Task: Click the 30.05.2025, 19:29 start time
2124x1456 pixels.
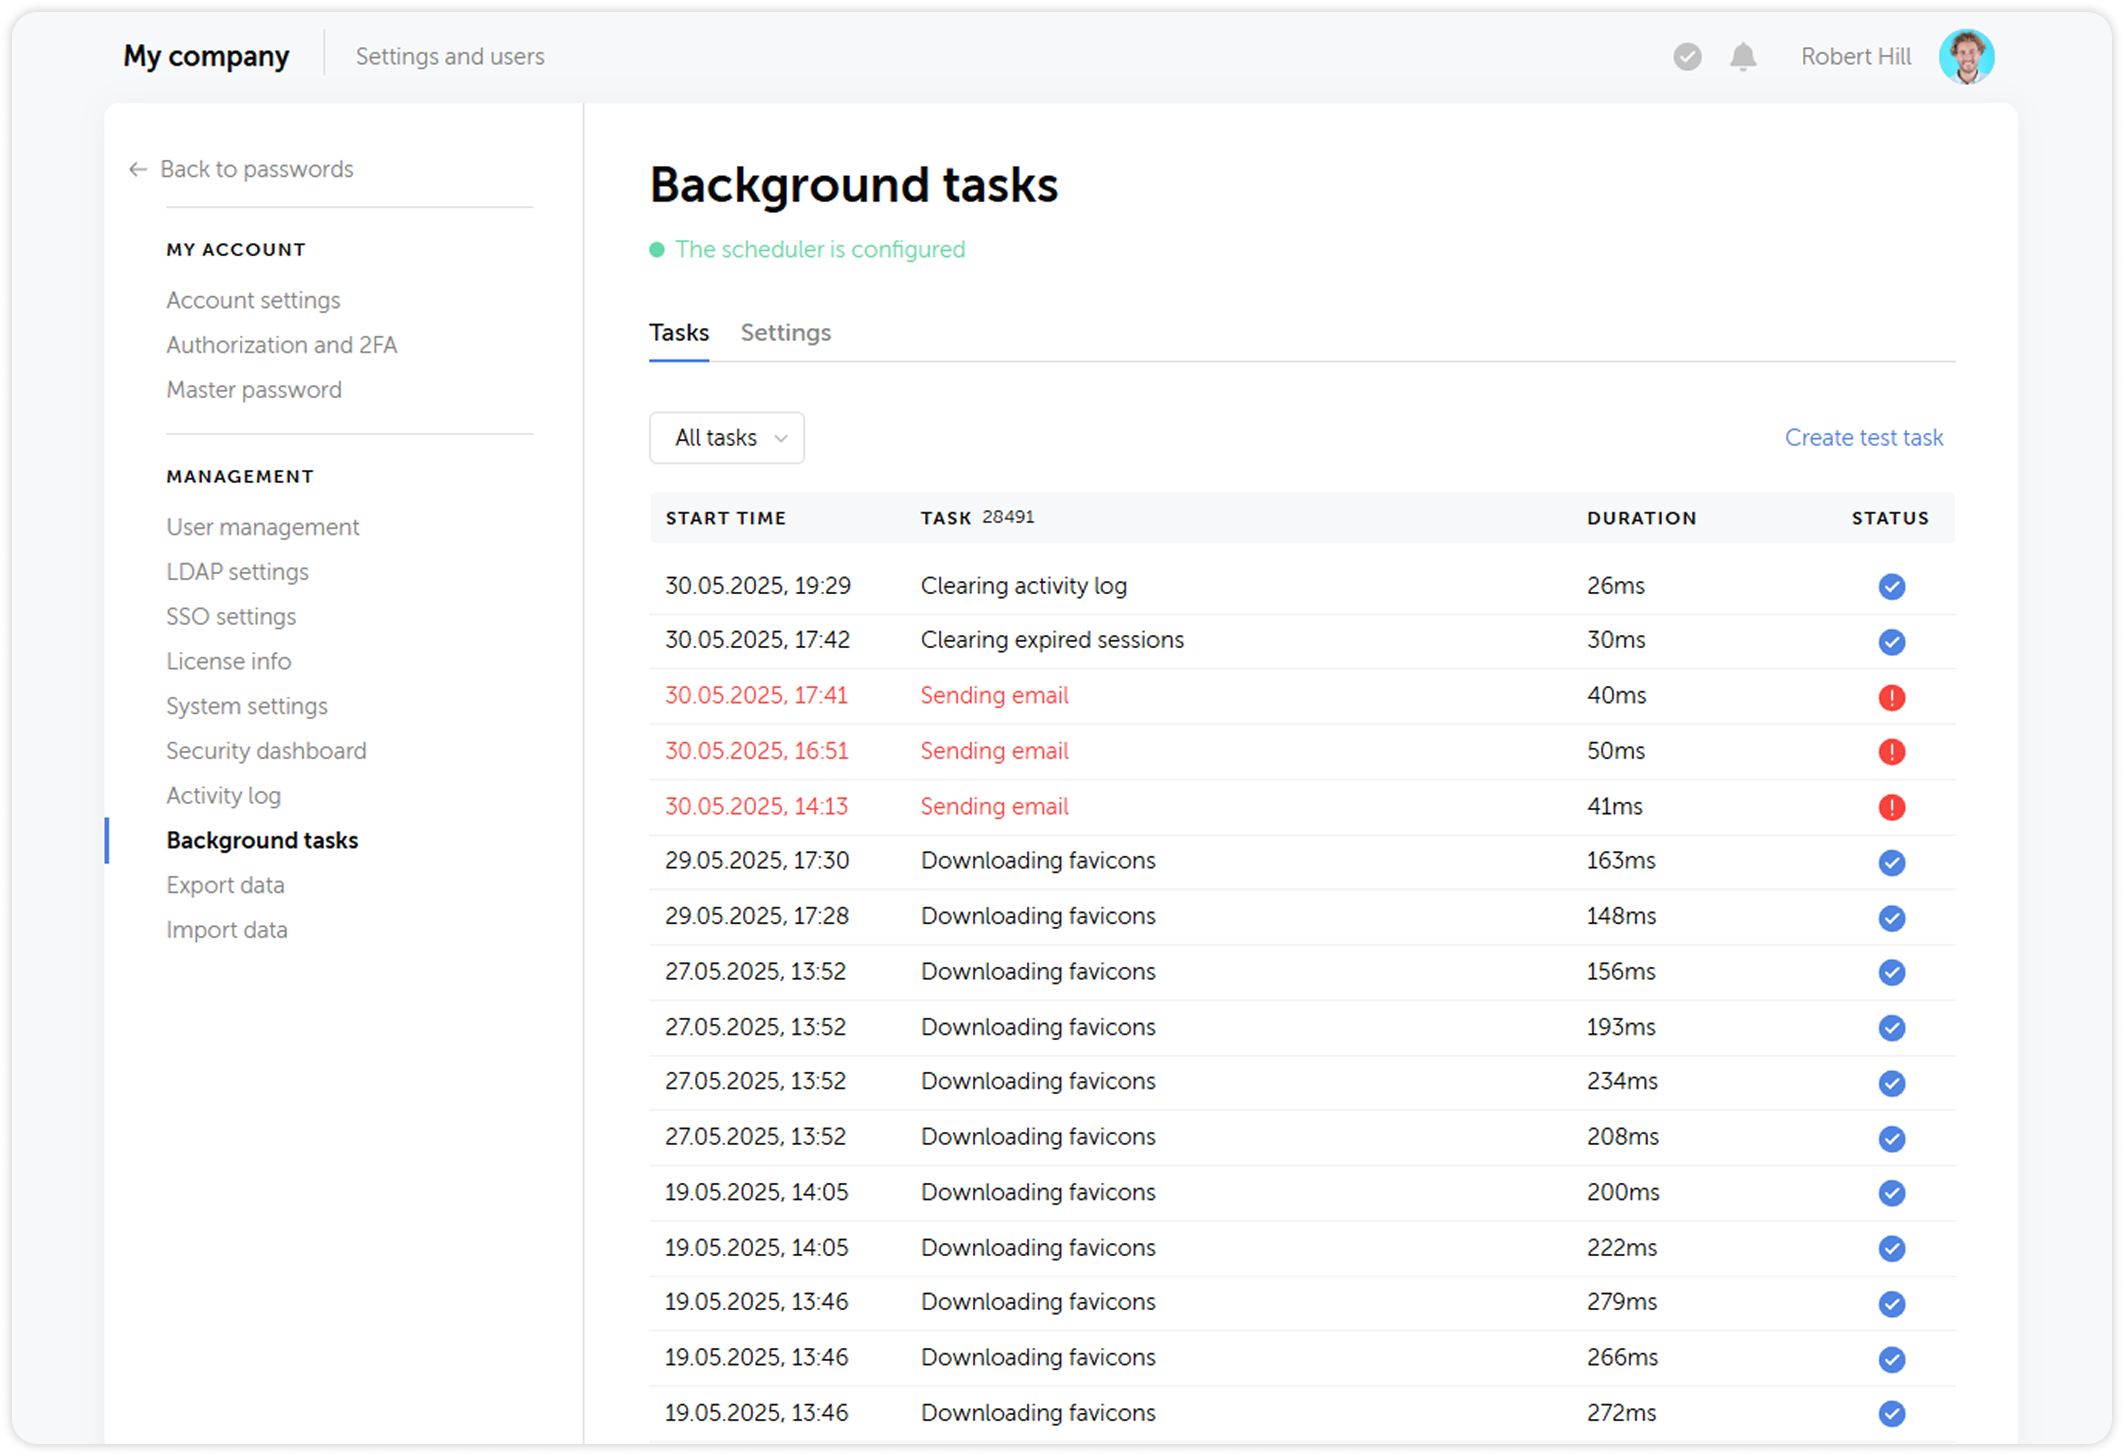Action: 758,586
